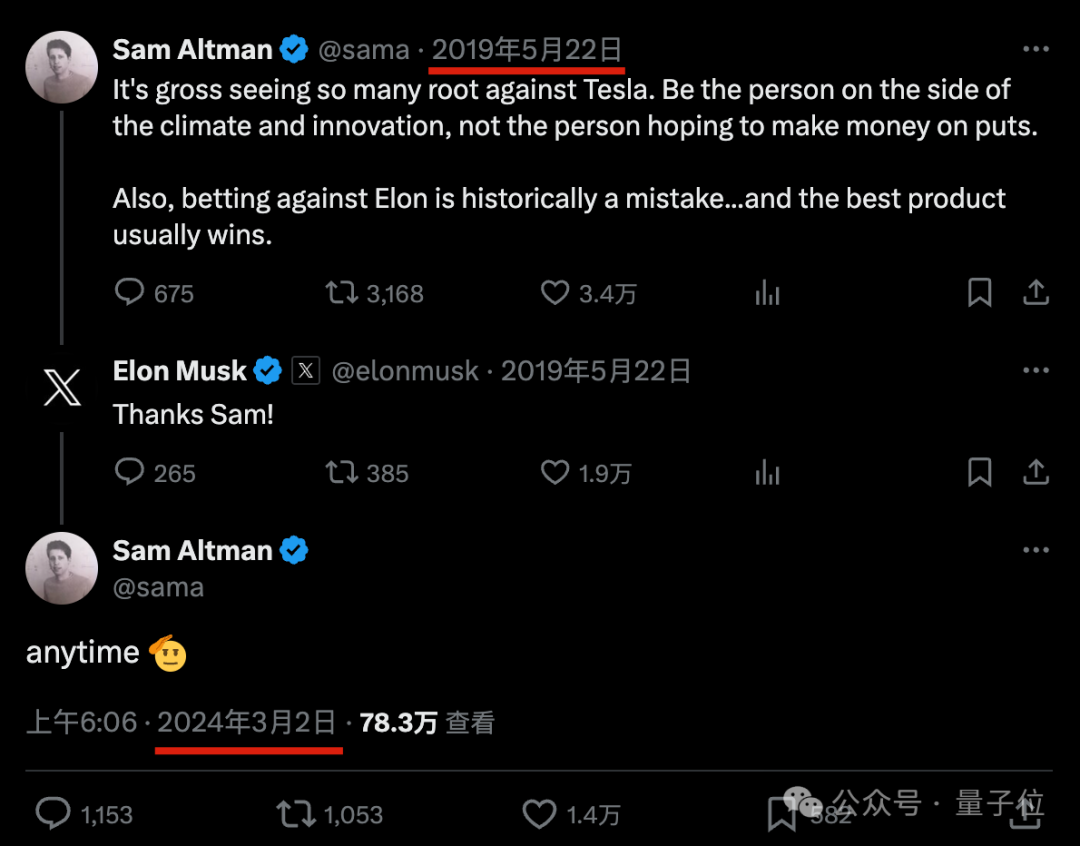Screen dimensions: 1080x846
Task: Click Elon Musk's profile area
Action: tap(178, 370)
